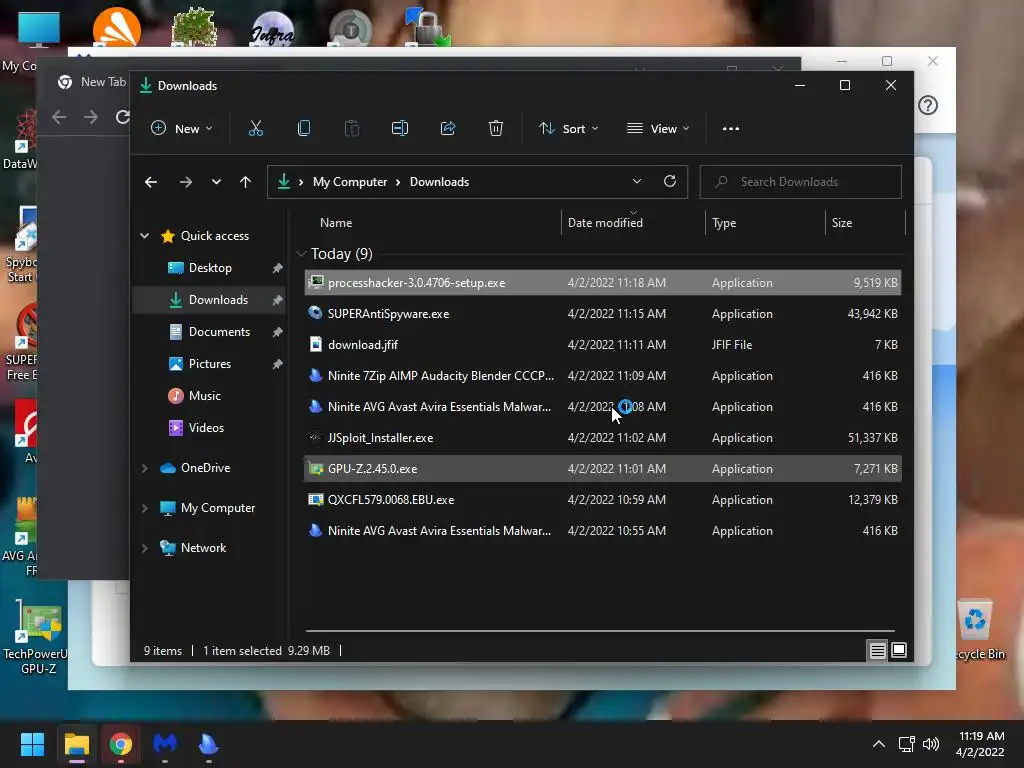Image resolution: width=1024 pixels, height=768 pixels.
Task: Click the help question mark icon in background window
Action: (x=928, y=105)
